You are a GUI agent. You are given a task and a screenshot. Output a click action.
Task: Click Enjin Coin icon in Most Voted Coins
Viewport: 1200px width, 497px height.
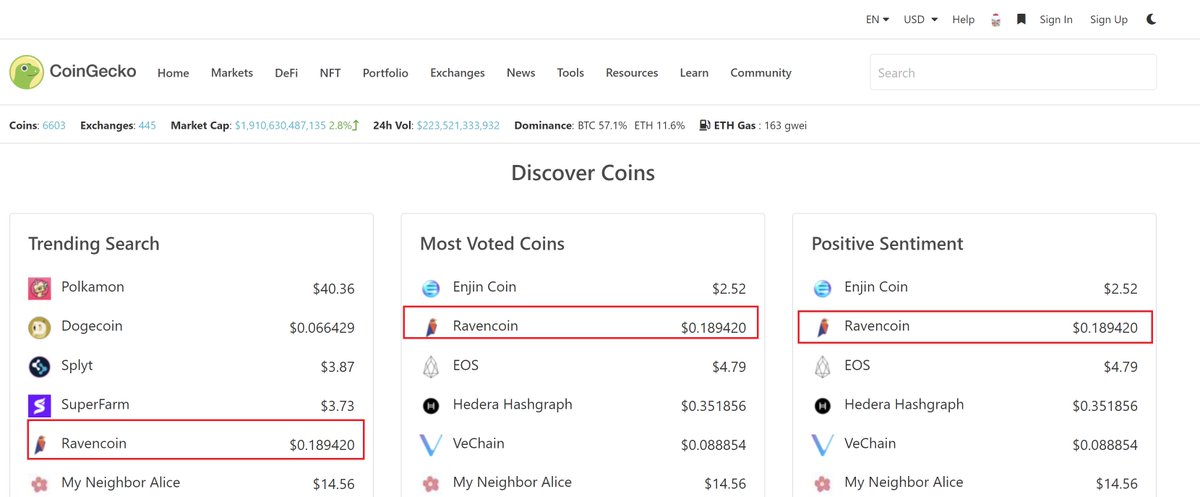point(431,288)
